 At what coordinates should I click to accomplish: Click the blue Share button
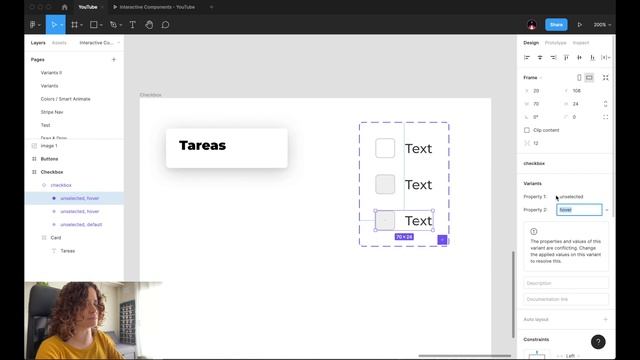(x=556, y=25)
